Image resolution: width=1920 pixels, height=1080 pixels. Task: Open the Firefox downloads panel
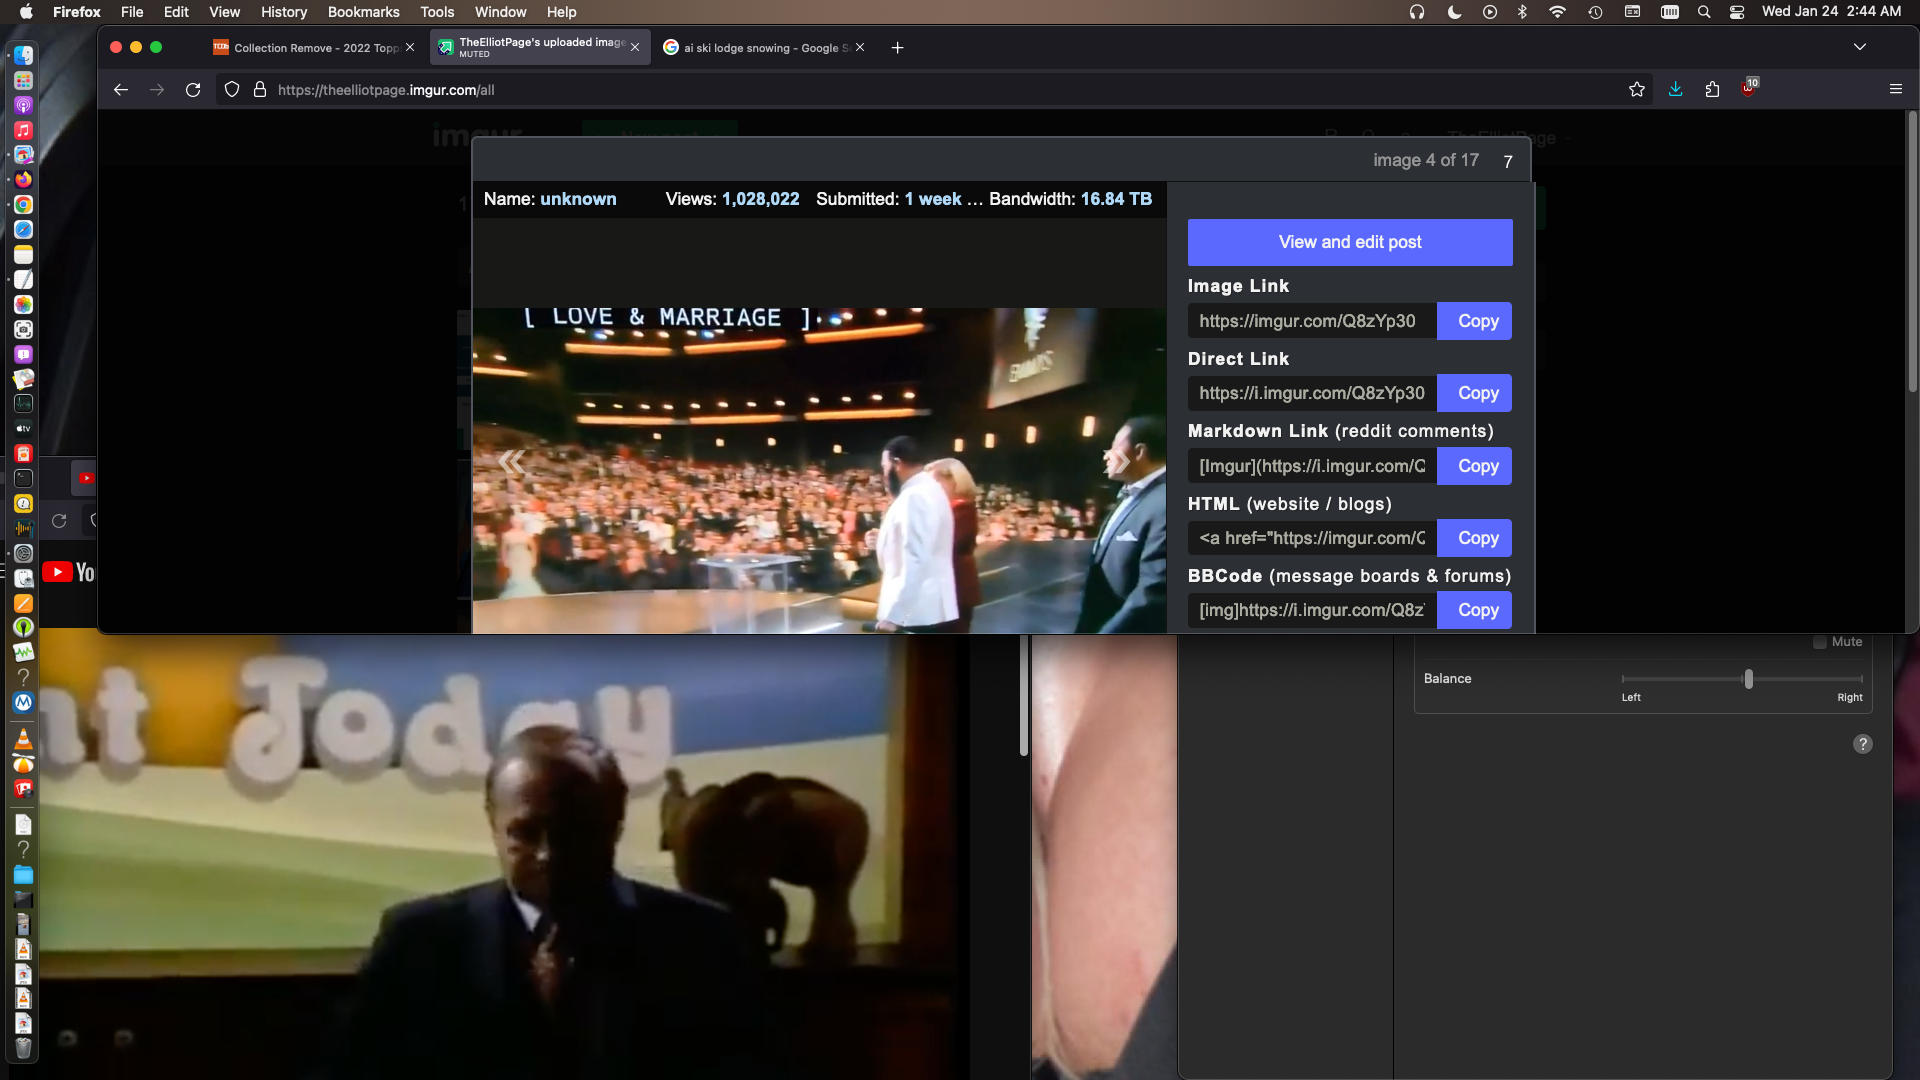pyautogui.click(x=1675, y=90)
